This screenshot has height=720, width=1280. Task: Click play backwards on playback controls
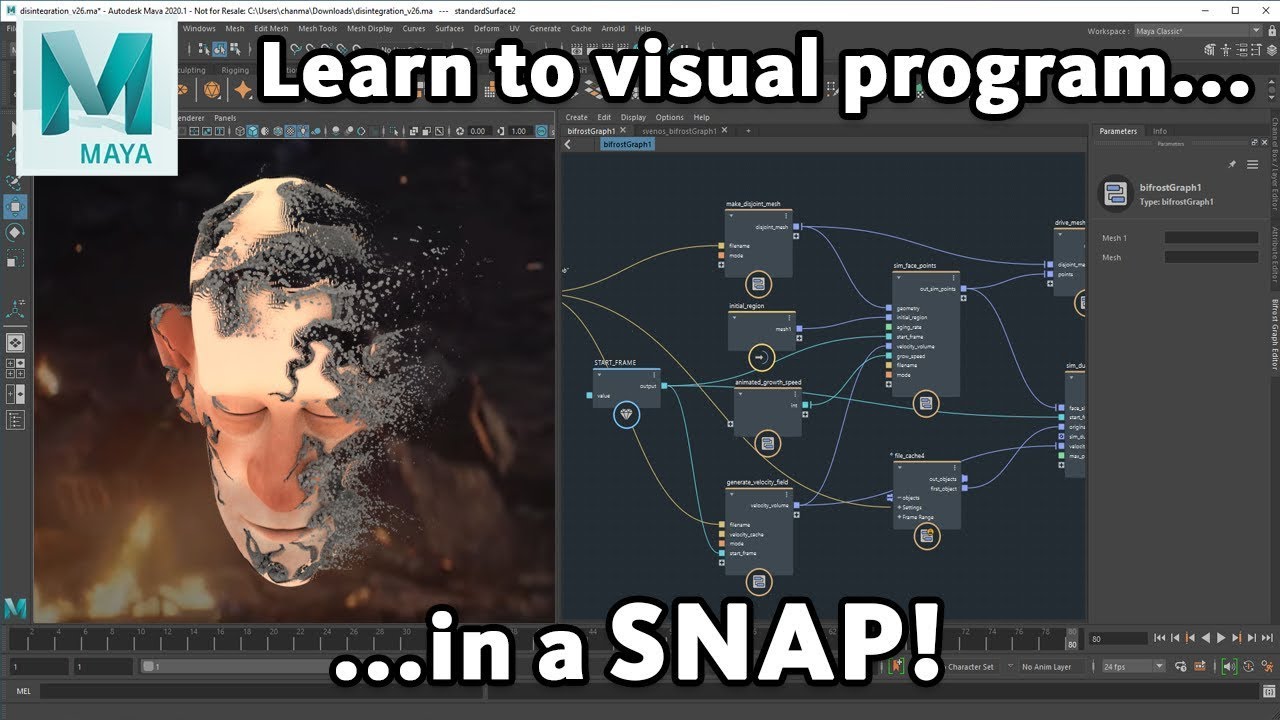pyautogui.click(x=1206, y=638)
